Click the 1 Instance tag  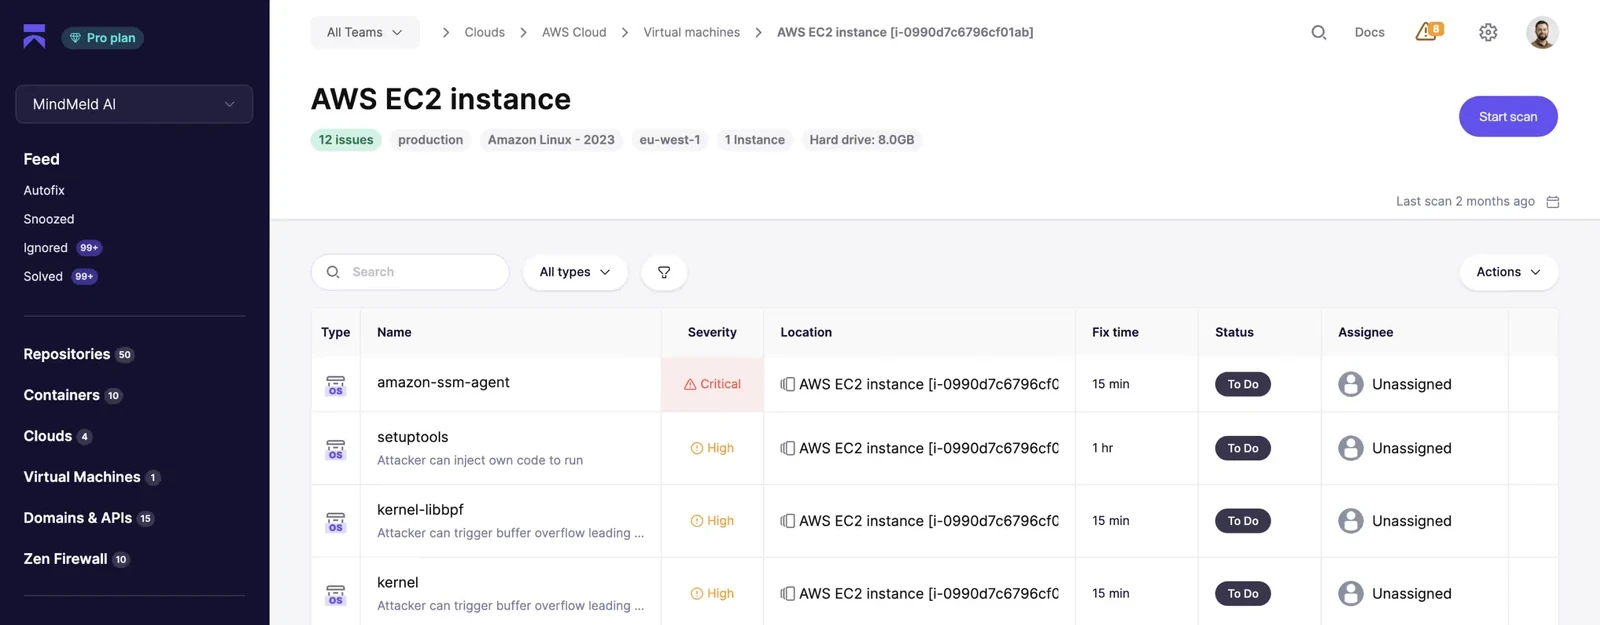[x=755, y=140]
